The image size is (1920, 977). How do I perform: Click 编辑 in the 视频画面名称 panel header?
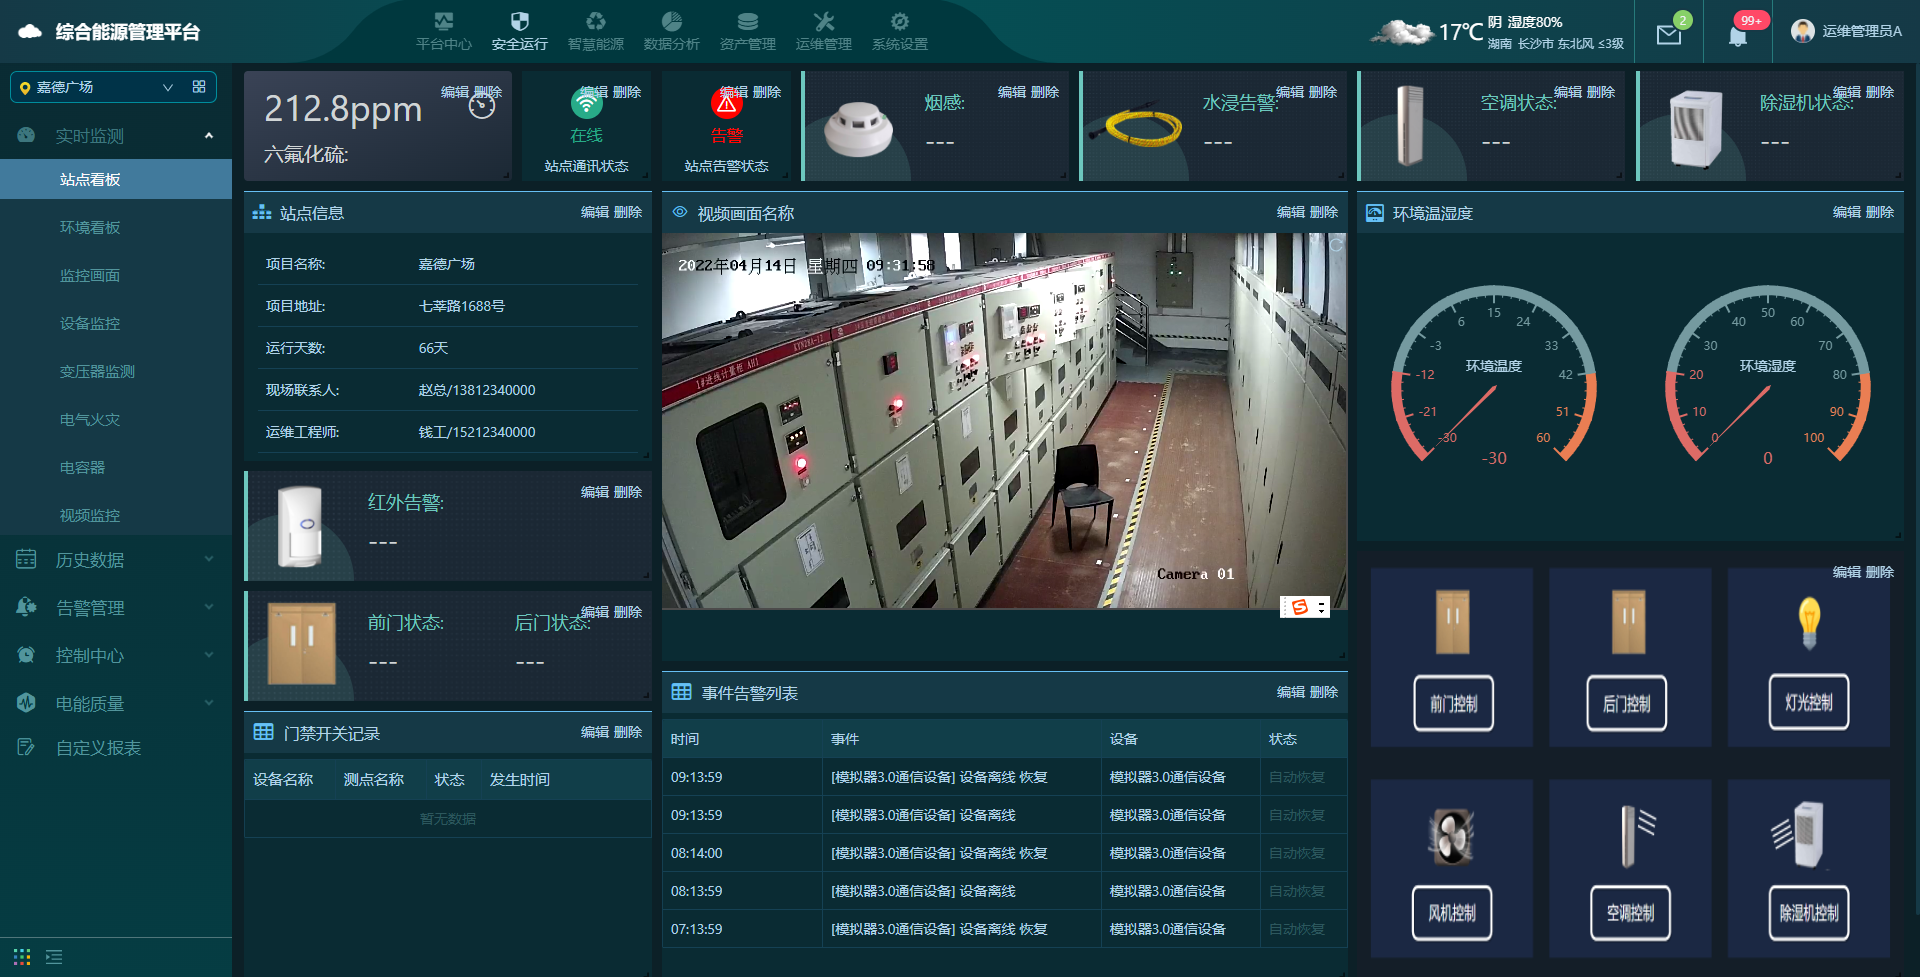(1290, 212)
